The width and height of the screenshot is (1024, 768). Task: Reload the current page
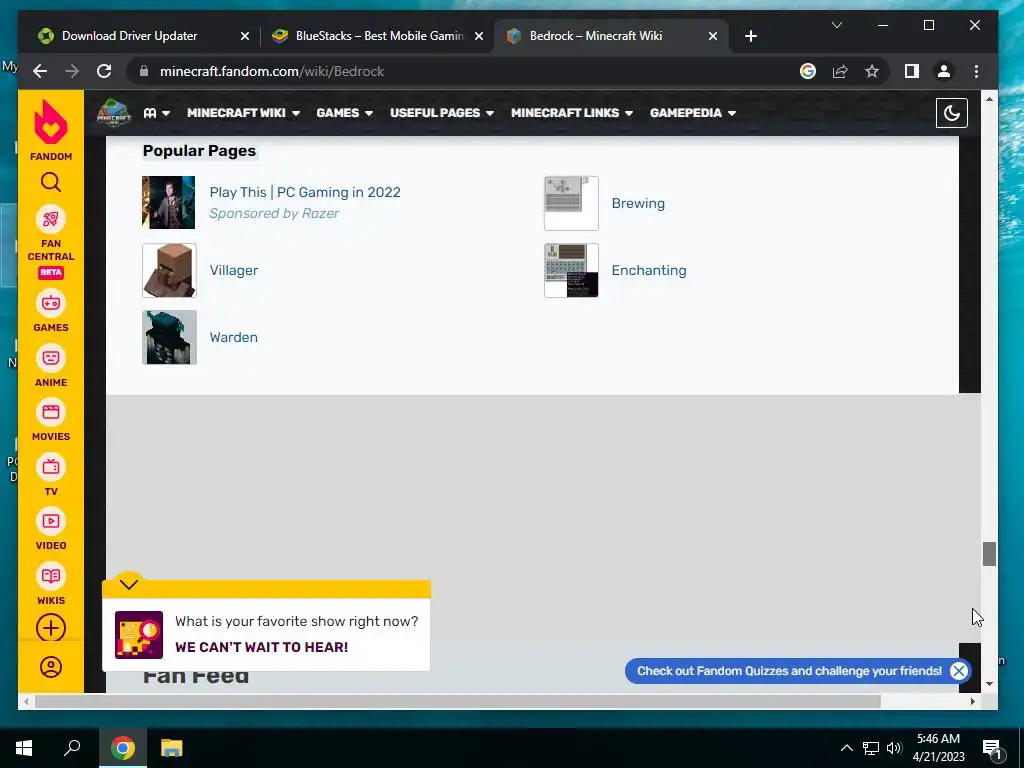pyautogui.click(x=104, y=71)
